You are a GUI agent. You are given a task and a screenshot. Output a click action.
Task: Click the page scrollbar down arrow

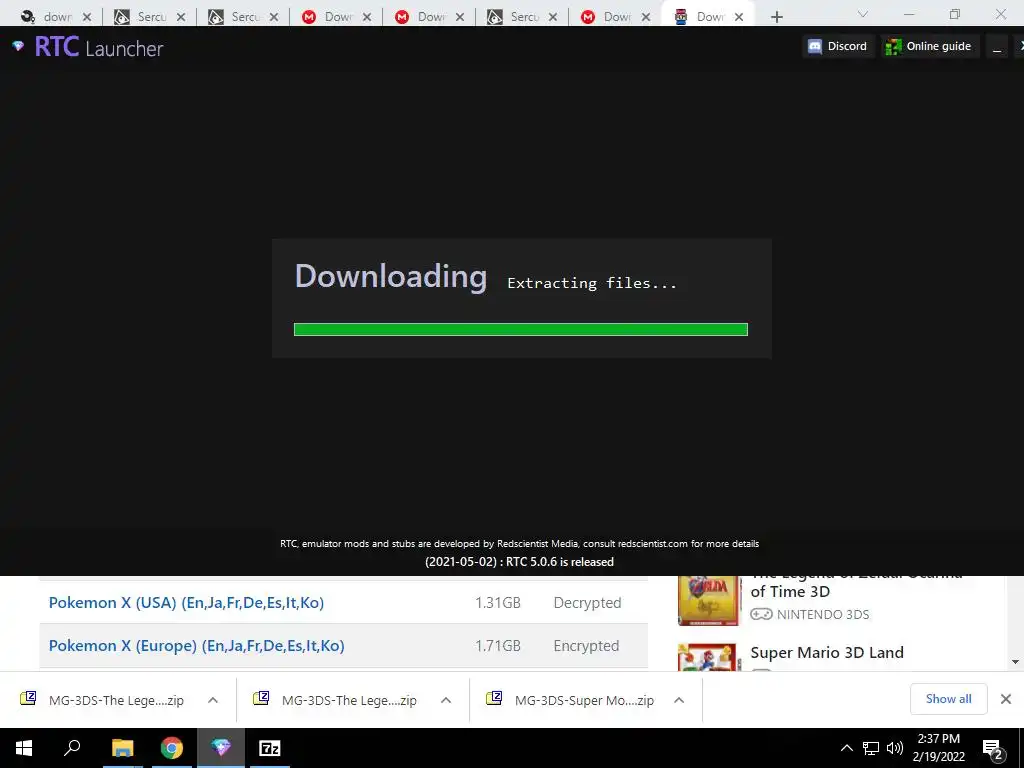click(1015, 662)
